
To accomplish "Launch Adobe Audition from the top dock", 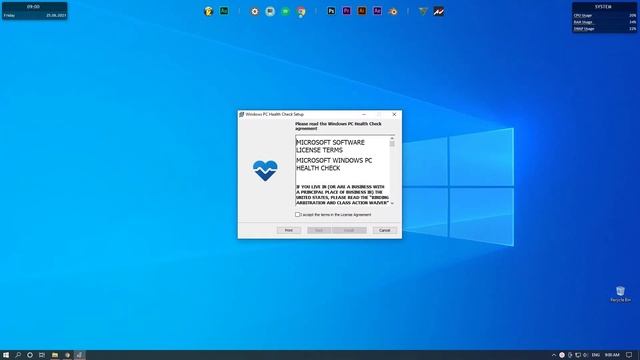I will click(x=224, y=11).
